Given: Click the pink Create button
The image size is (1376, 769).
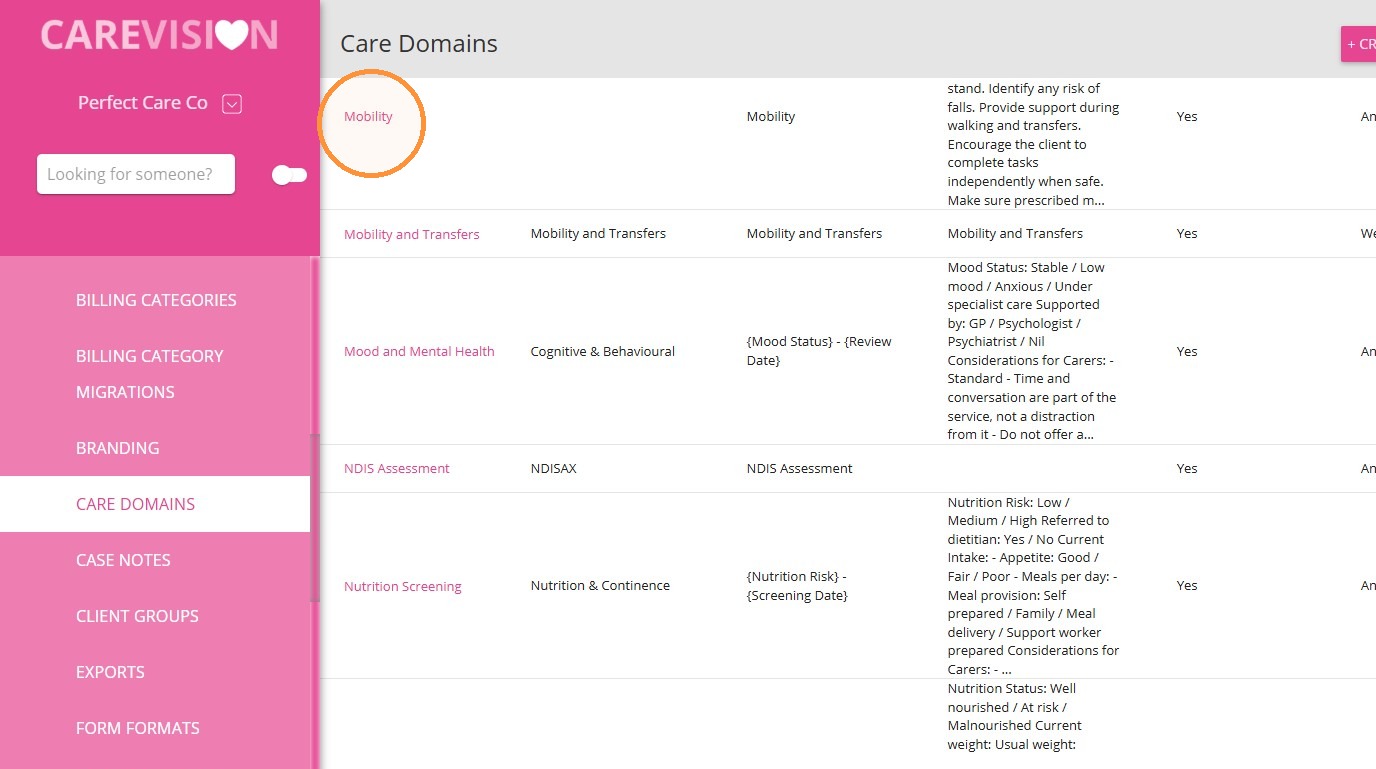Looking at the screenshot, I should [x=1358, y=44].
